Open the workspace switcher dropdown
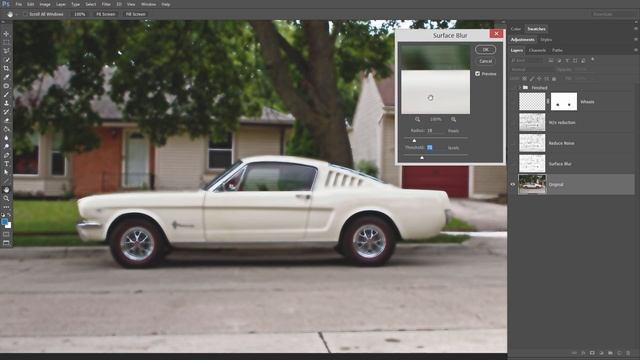Viewport: 640px width, 360px height. (613, 14)
